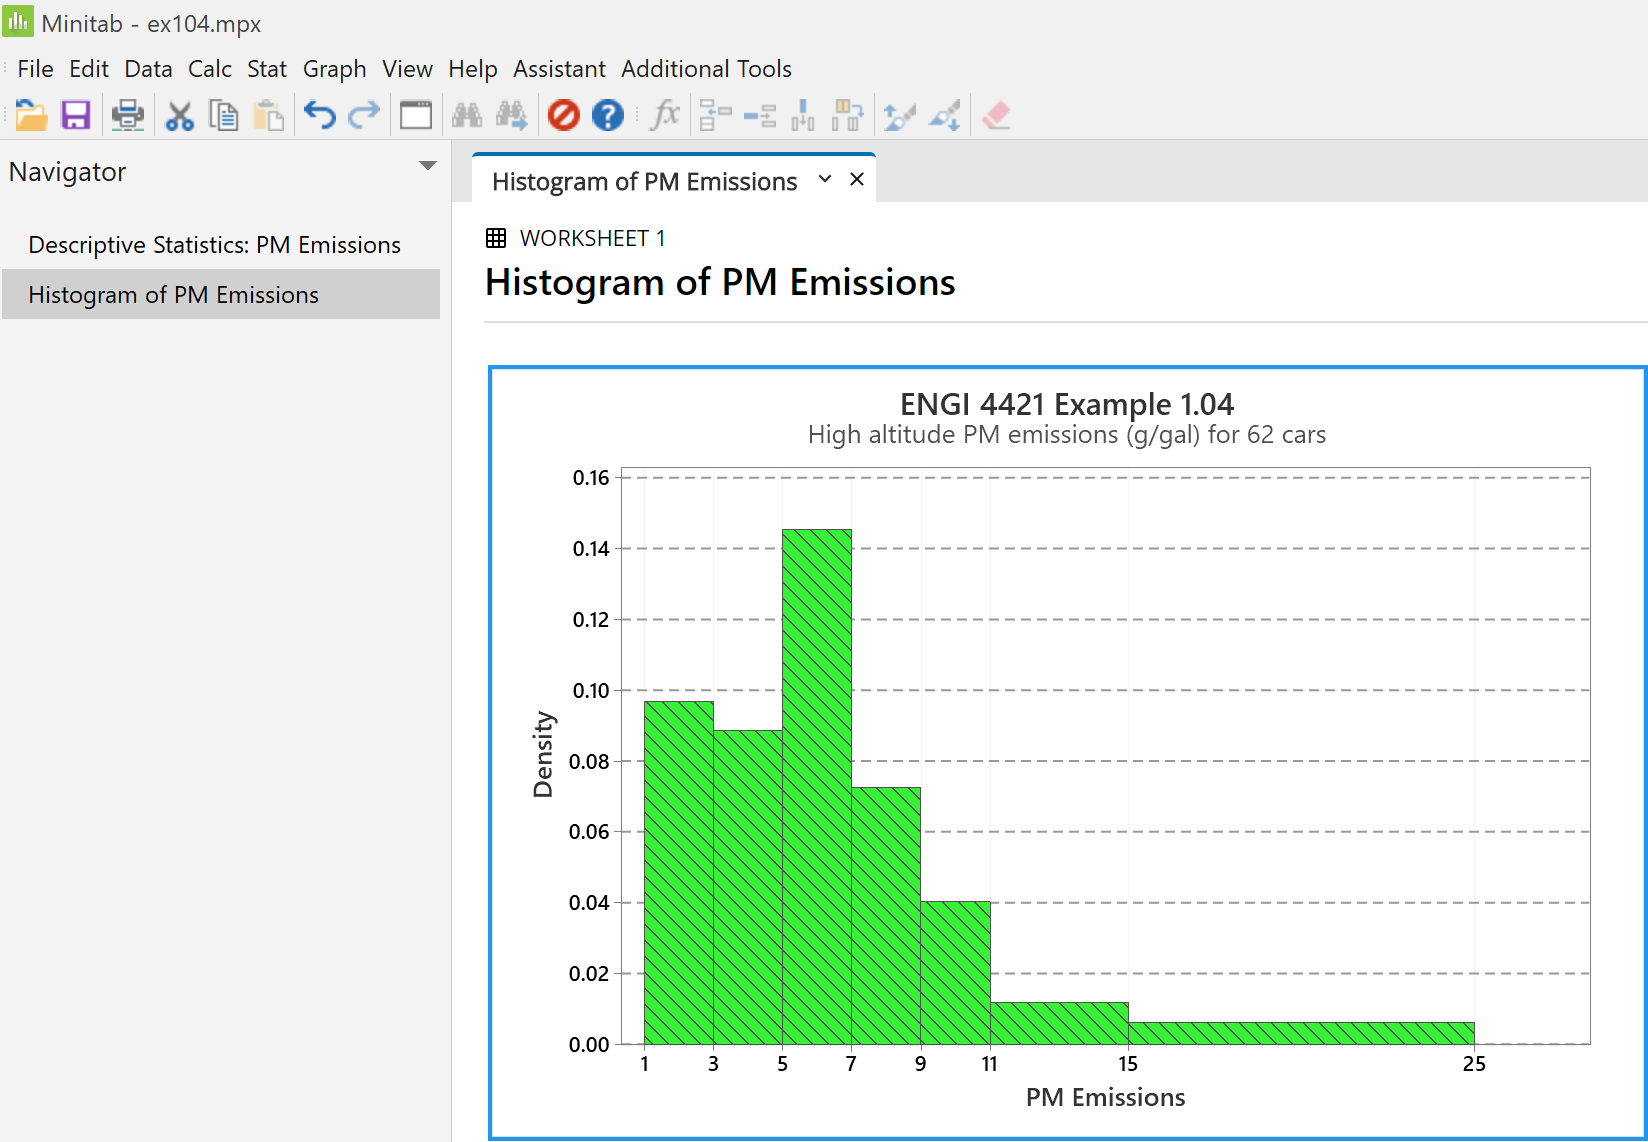This screenshot has width=1648, height=1142.
Task: Open the Histogram tab chevron dropdown
Action: pyautogui.click(x=825, y=179)
